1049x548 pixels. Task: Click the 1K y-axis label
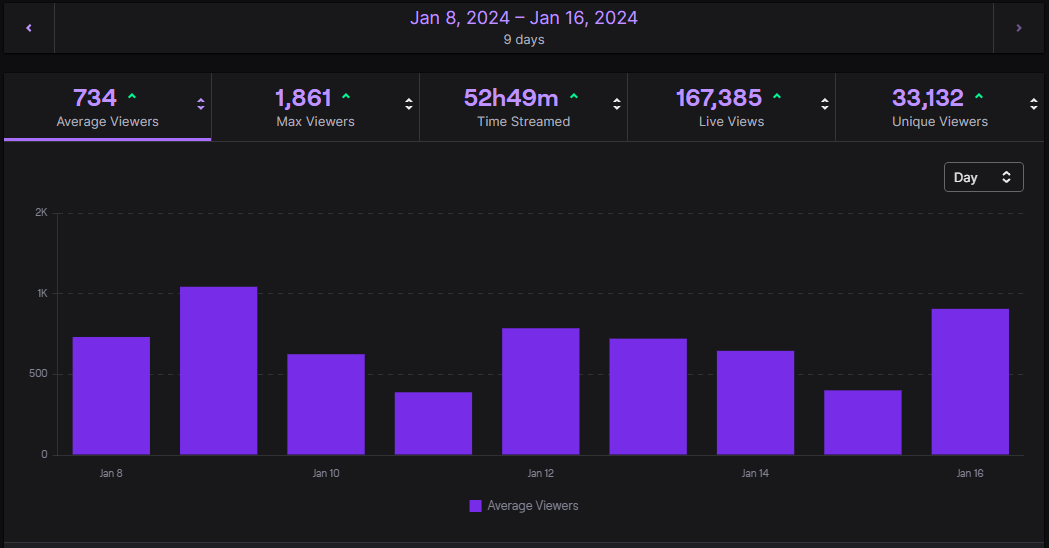[x=42, y=293]
